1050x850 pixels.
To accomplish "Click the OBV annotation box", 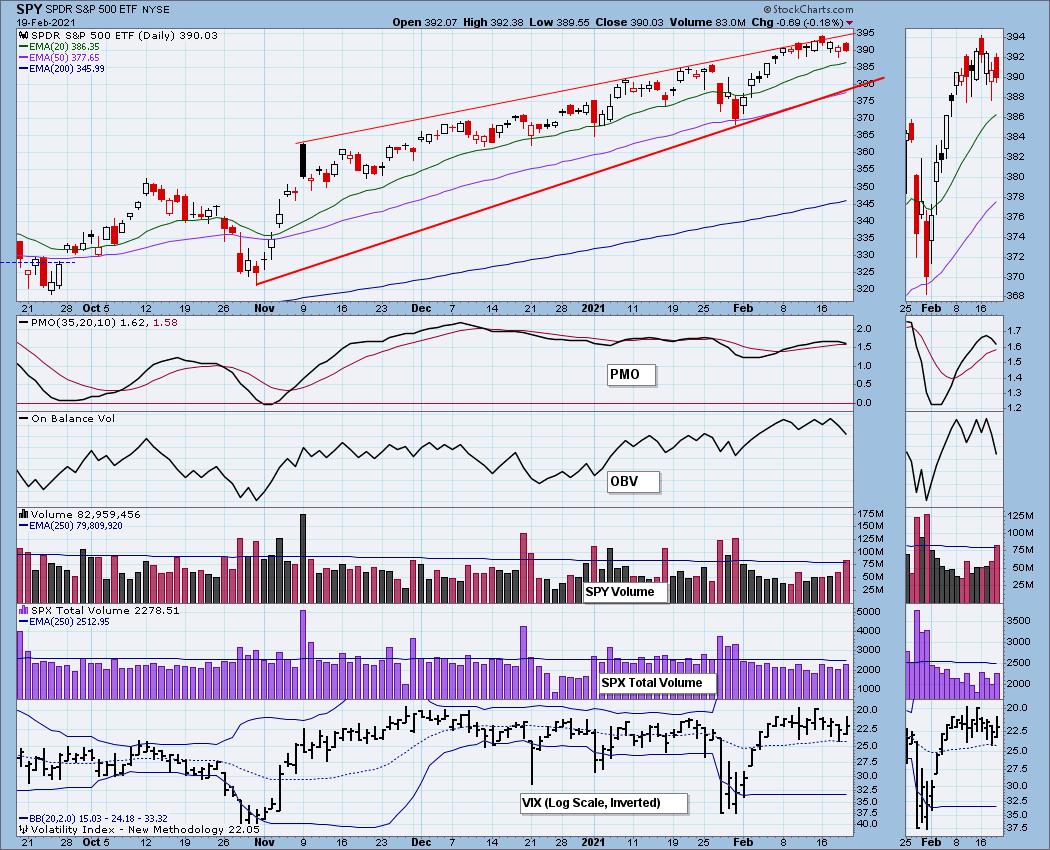I will point(633,482).
